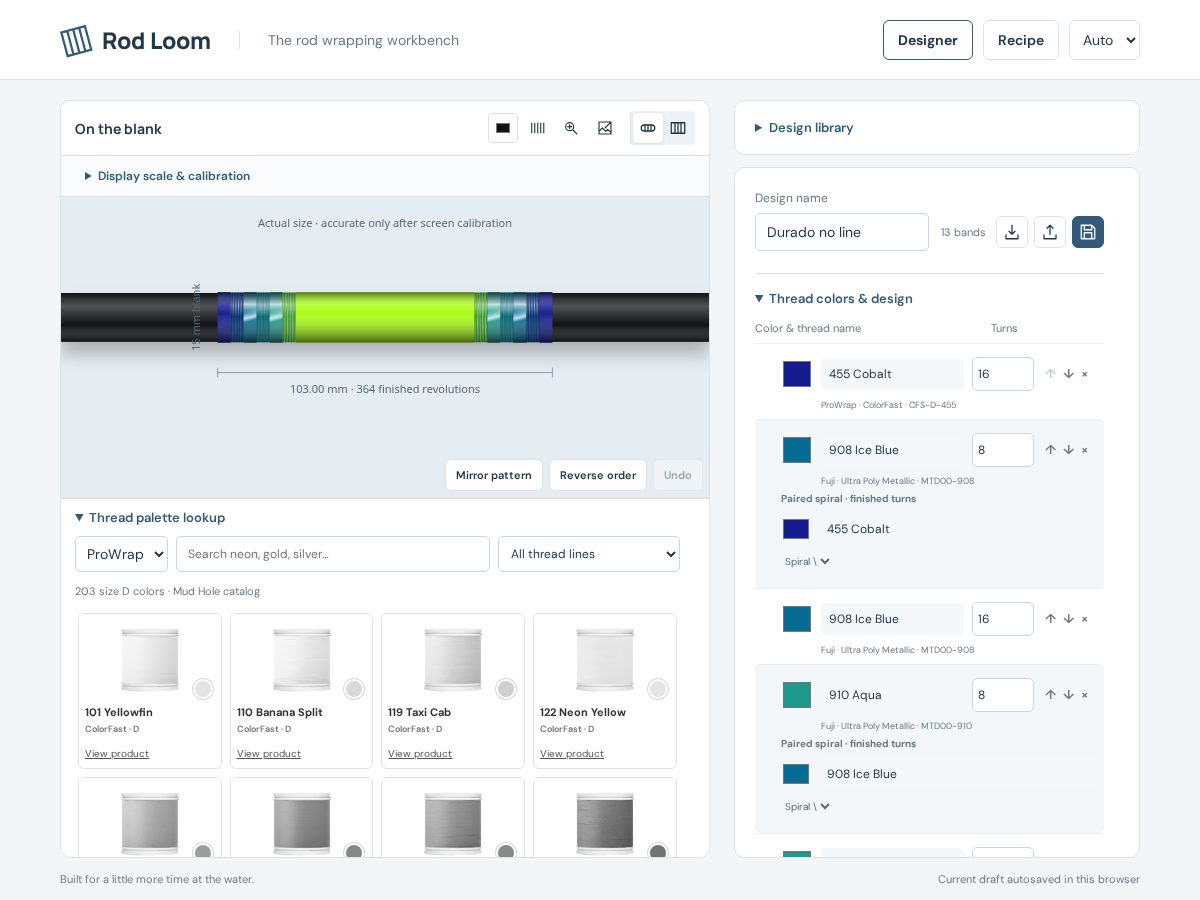Click the Mirror pattern button
The image size is (1200, 900).
pos(494,475)
